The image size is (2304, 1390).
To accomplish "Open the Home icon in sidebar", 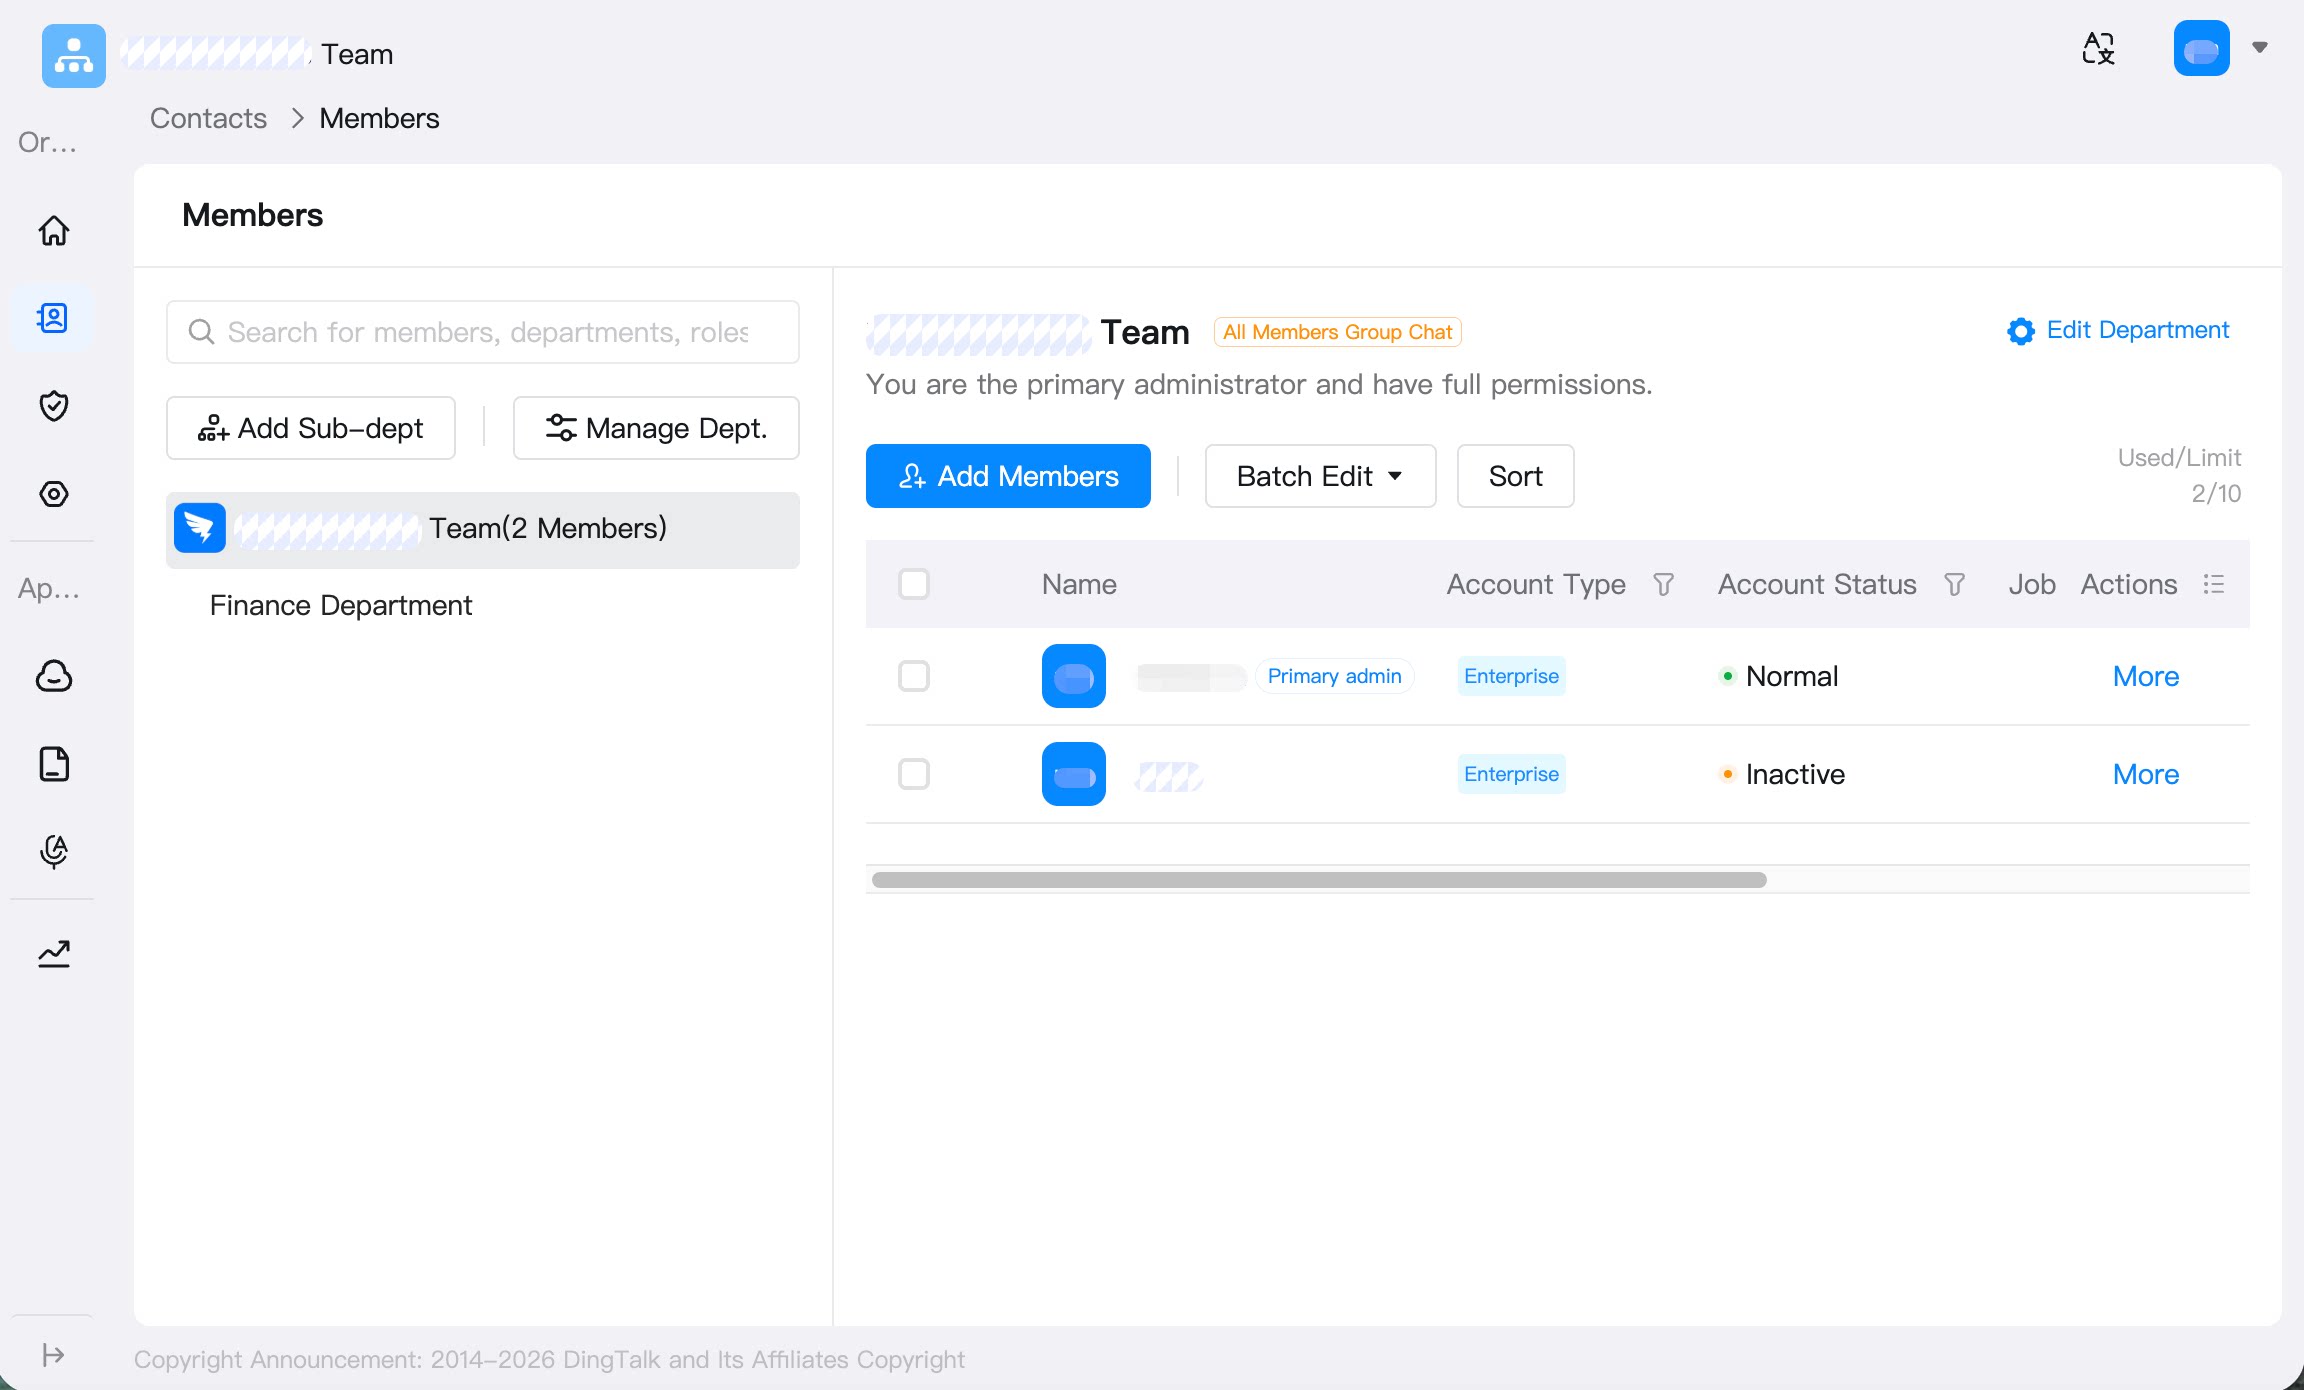I will pos(54,230).
